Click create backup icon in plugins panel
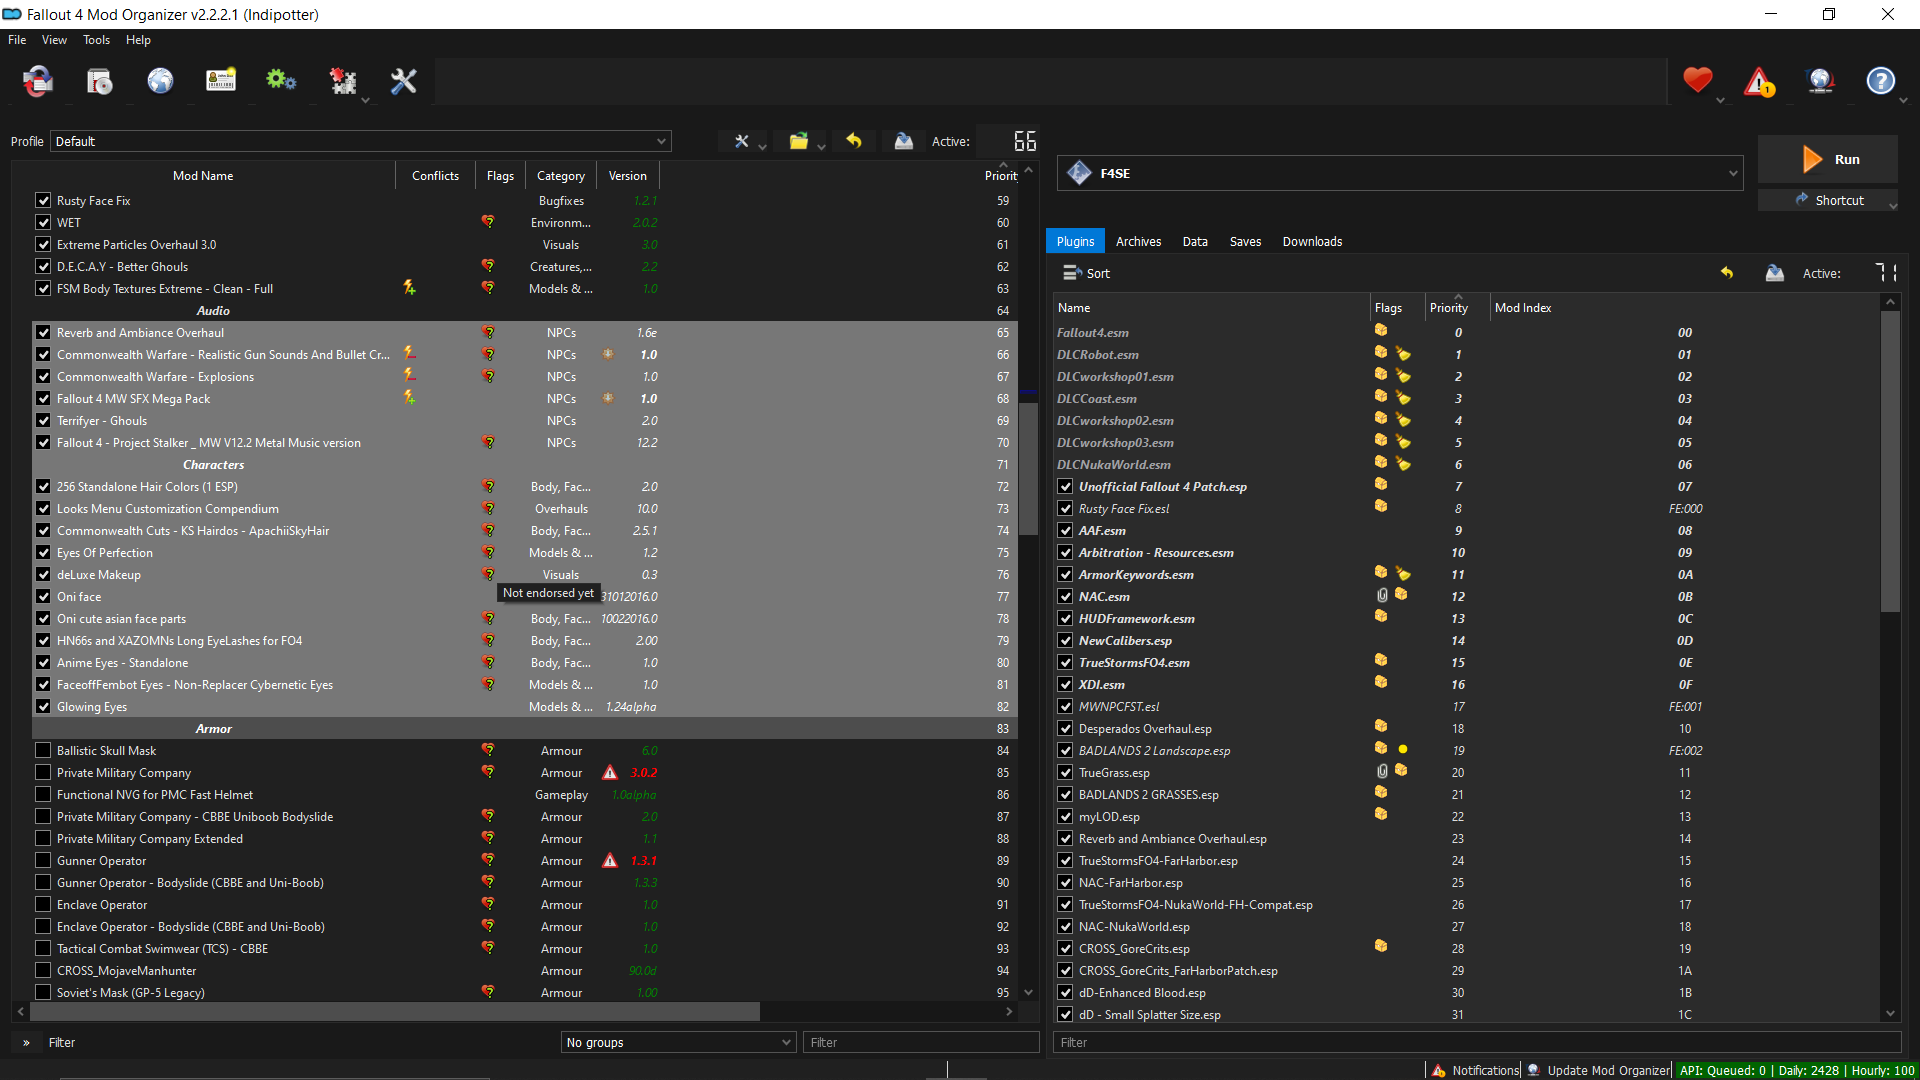 tap(1775, 273)
